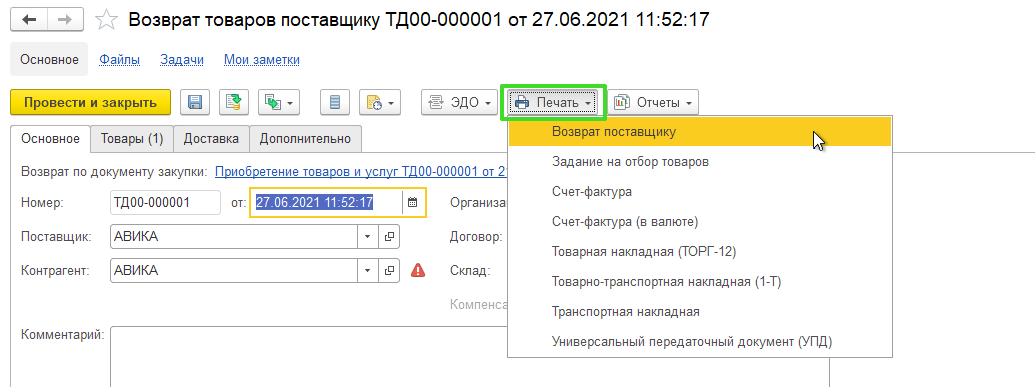Choose Счет-фактура (в валюте) print form
The height and width of the screenshot is (387, 1035).
[x=700, y=221]
